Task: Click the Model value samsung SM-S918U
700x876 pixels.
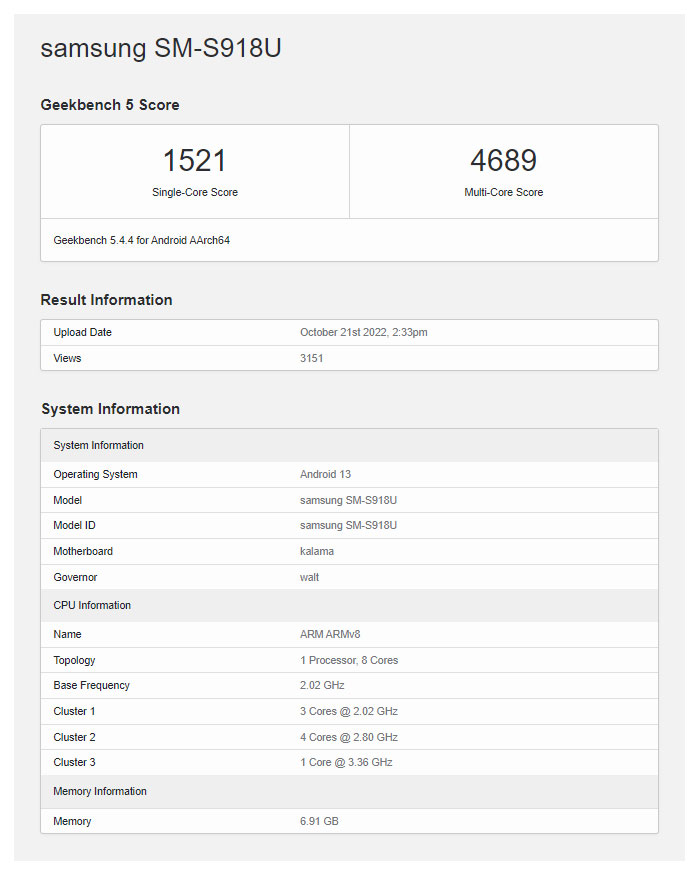Action: point(348,500)
